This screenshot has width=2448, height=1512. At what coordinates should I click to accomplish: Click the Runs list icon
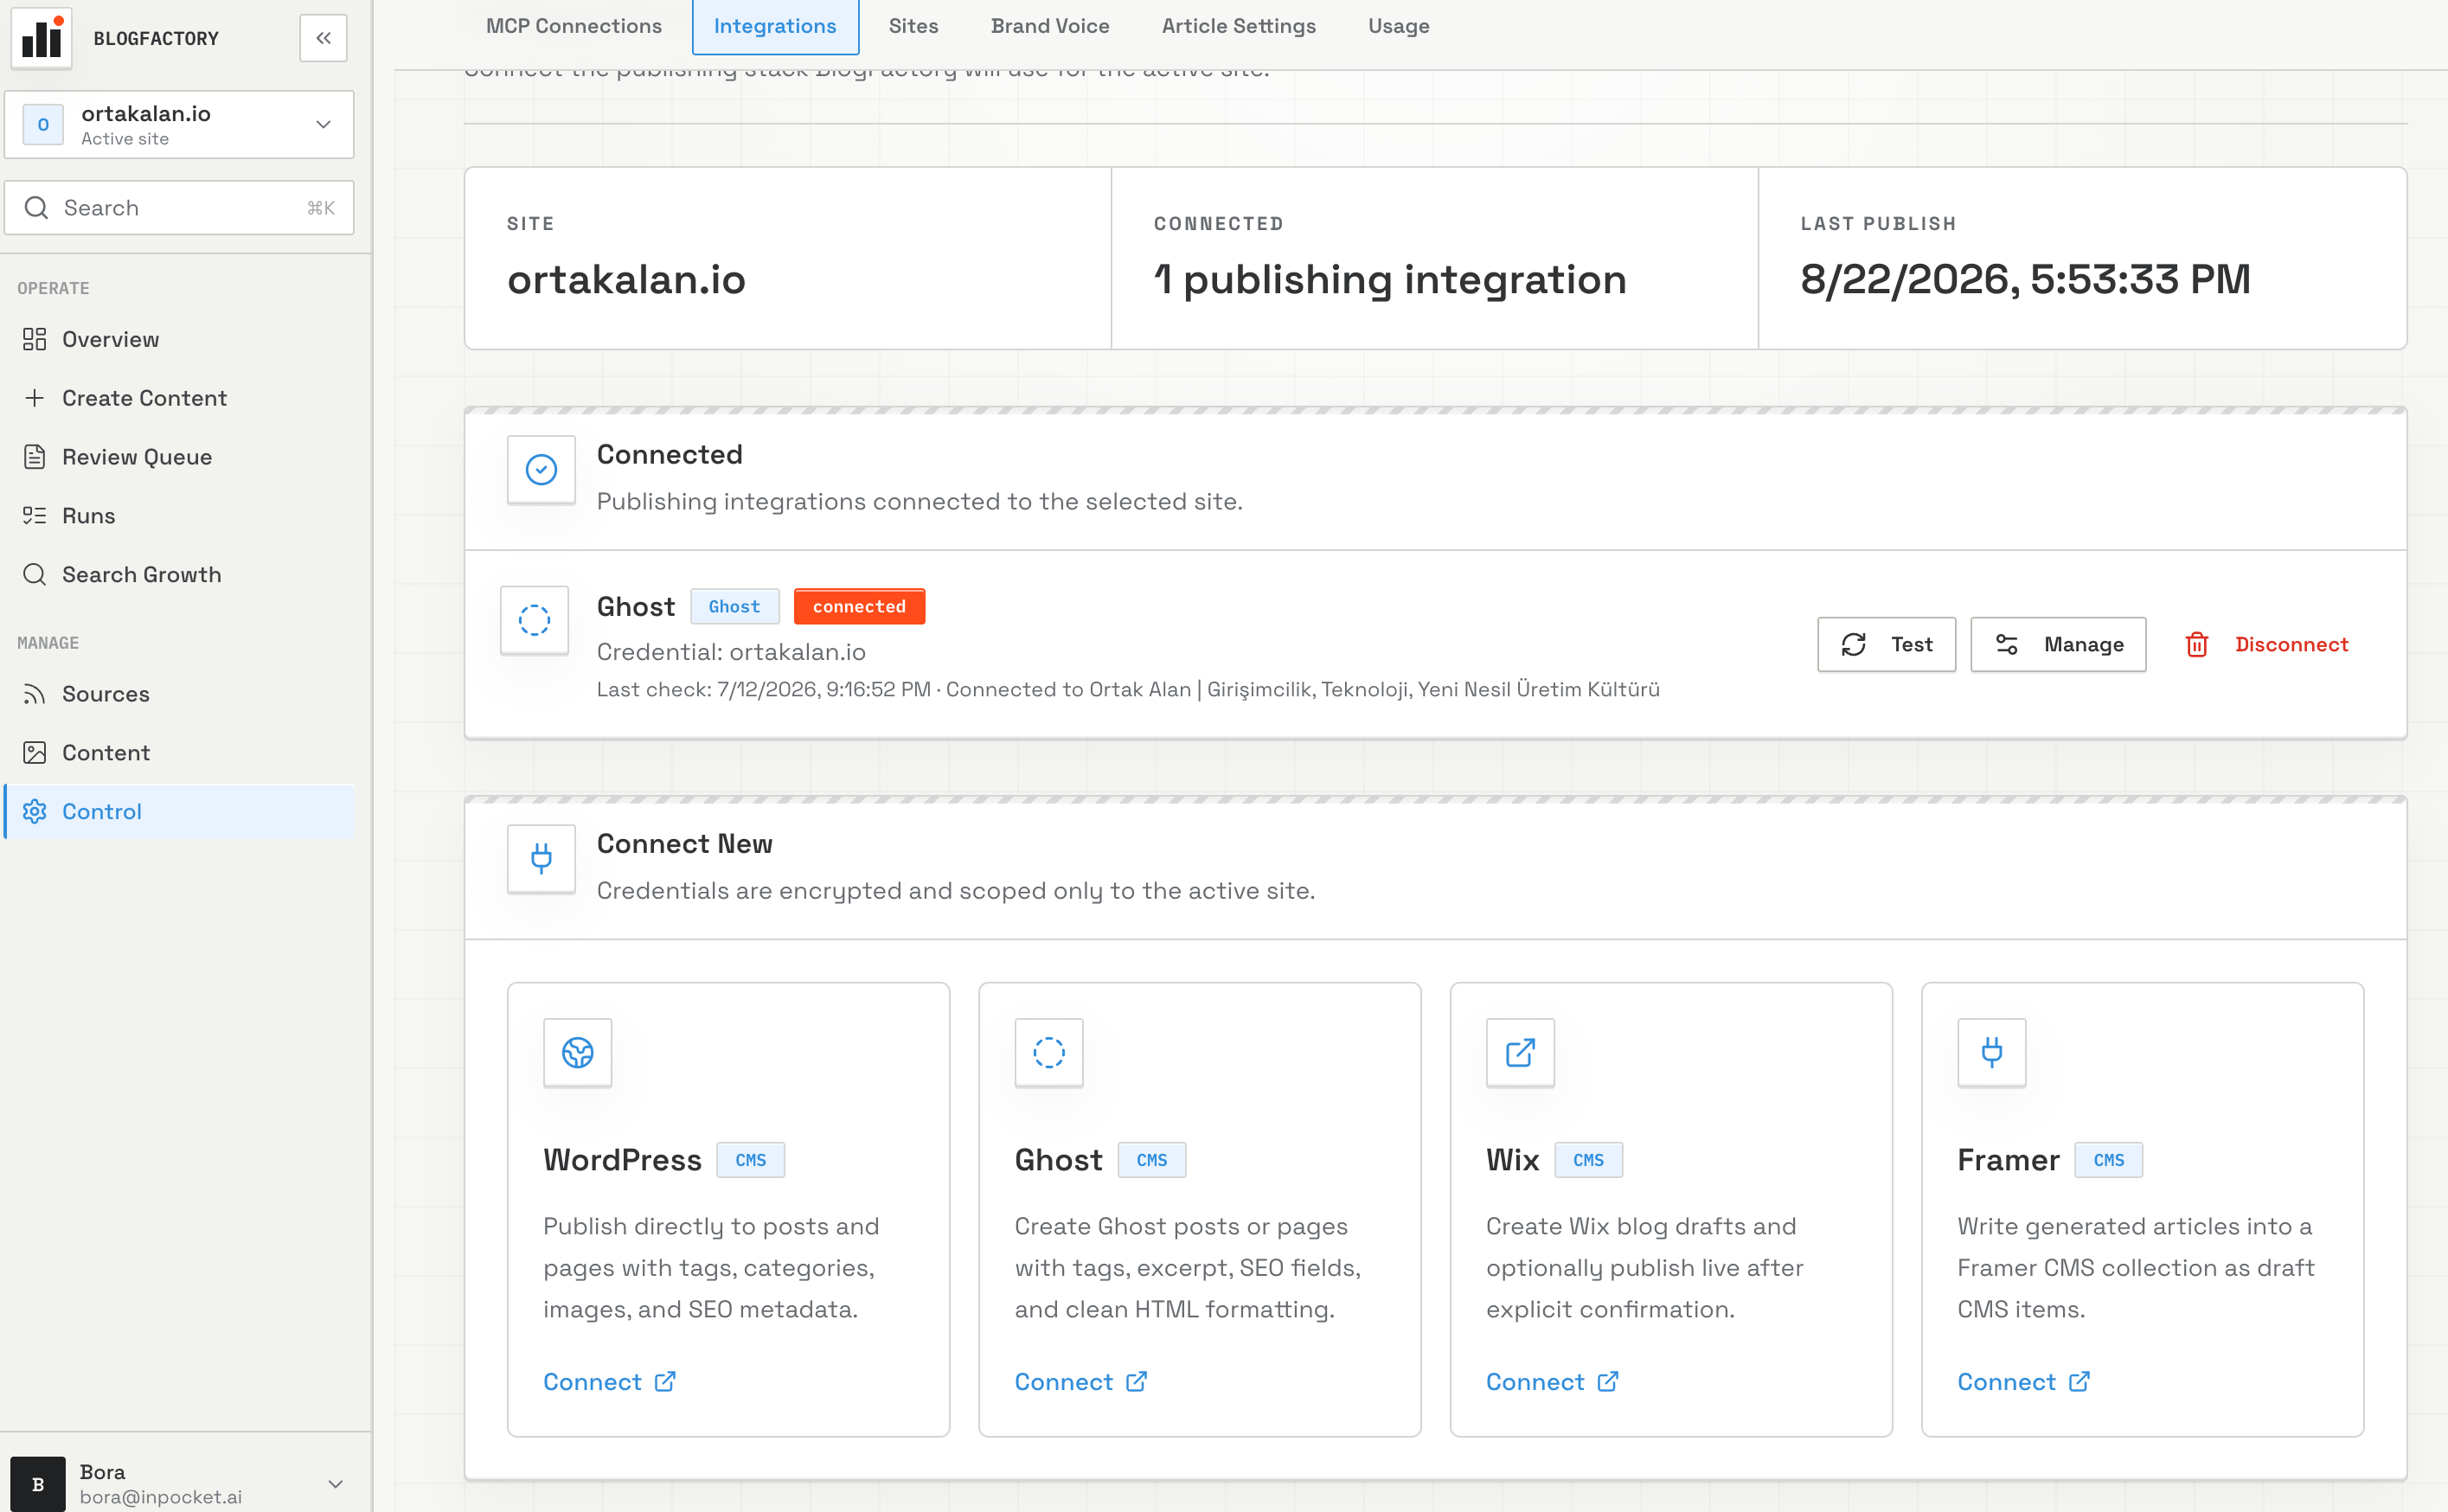click(x=35, y=516)
